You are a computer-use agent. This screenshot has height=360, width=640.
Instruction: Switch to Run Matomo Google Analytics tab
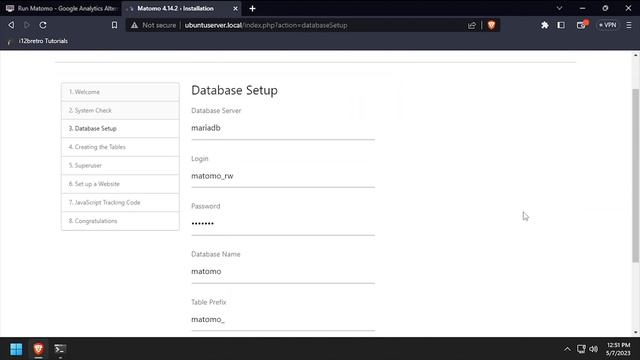point(61,8)
